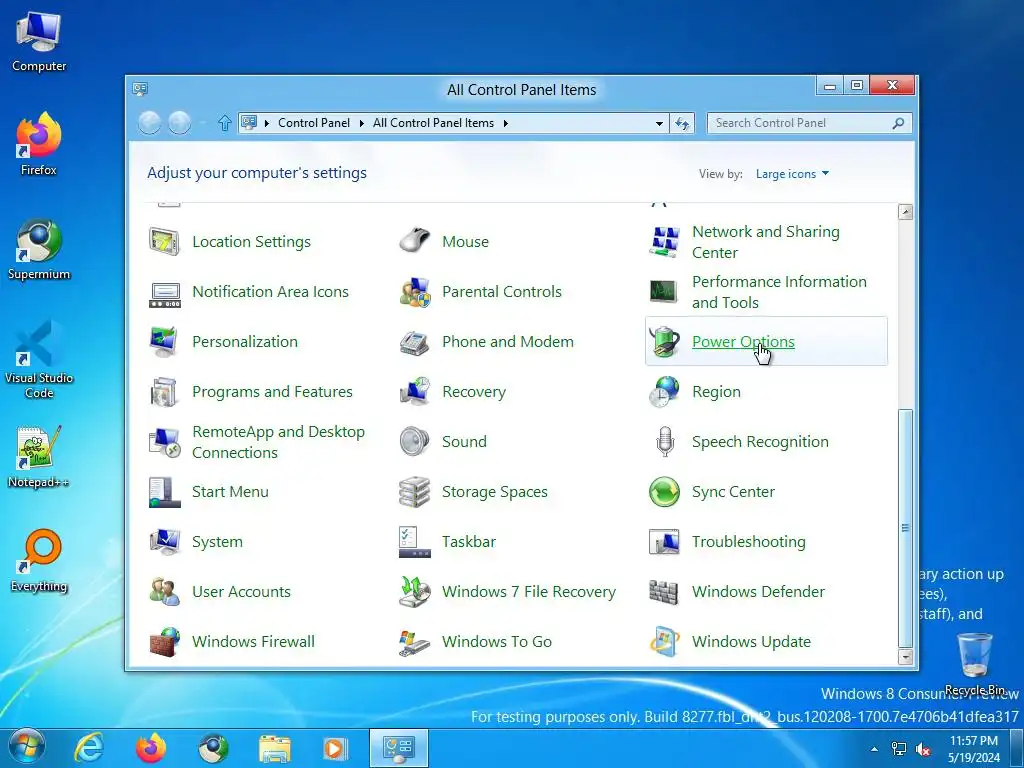1024x768 pixels.
Task: Open Speech Recognition microphone icon
Action: pyautogui.click(x=664, y=442)
